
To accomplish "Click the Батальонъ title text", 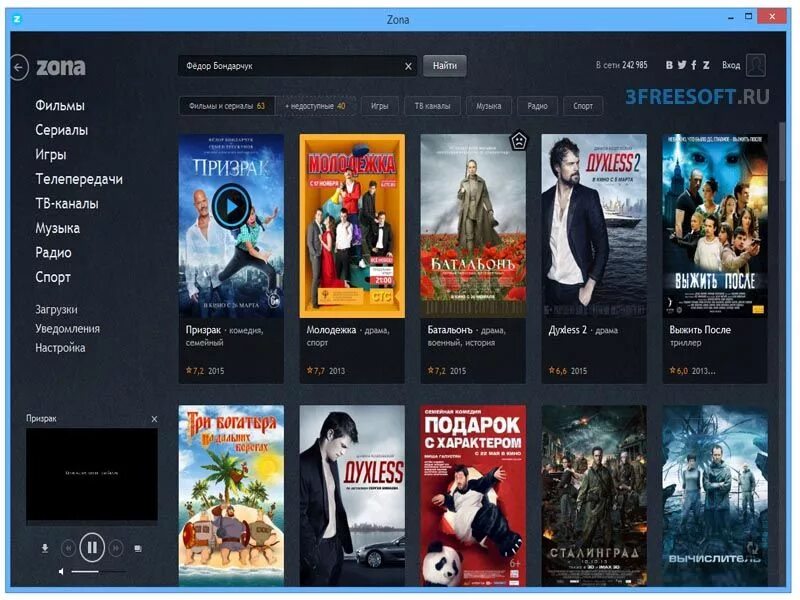I will click(450, 330).
